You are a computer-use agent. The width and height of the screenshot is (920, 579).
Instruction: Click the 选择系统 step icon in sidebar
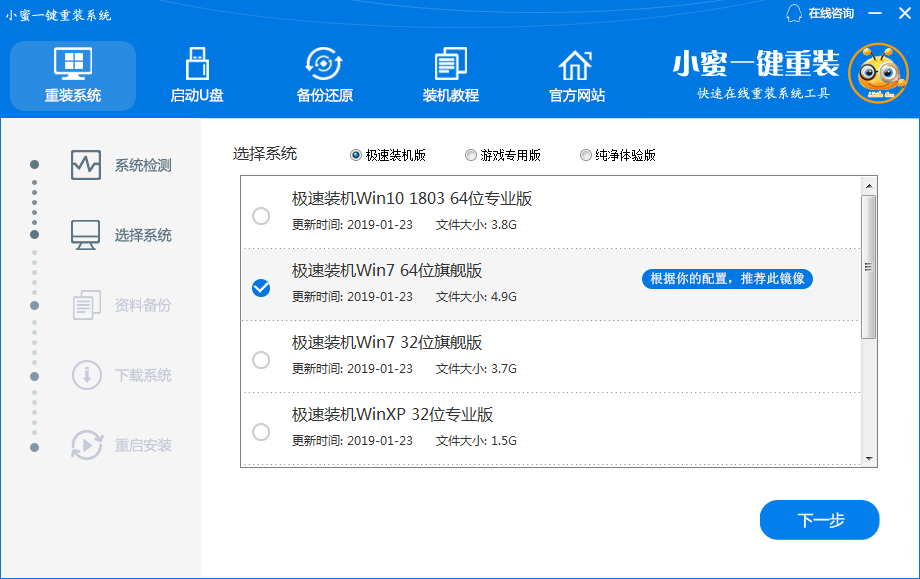86,235
